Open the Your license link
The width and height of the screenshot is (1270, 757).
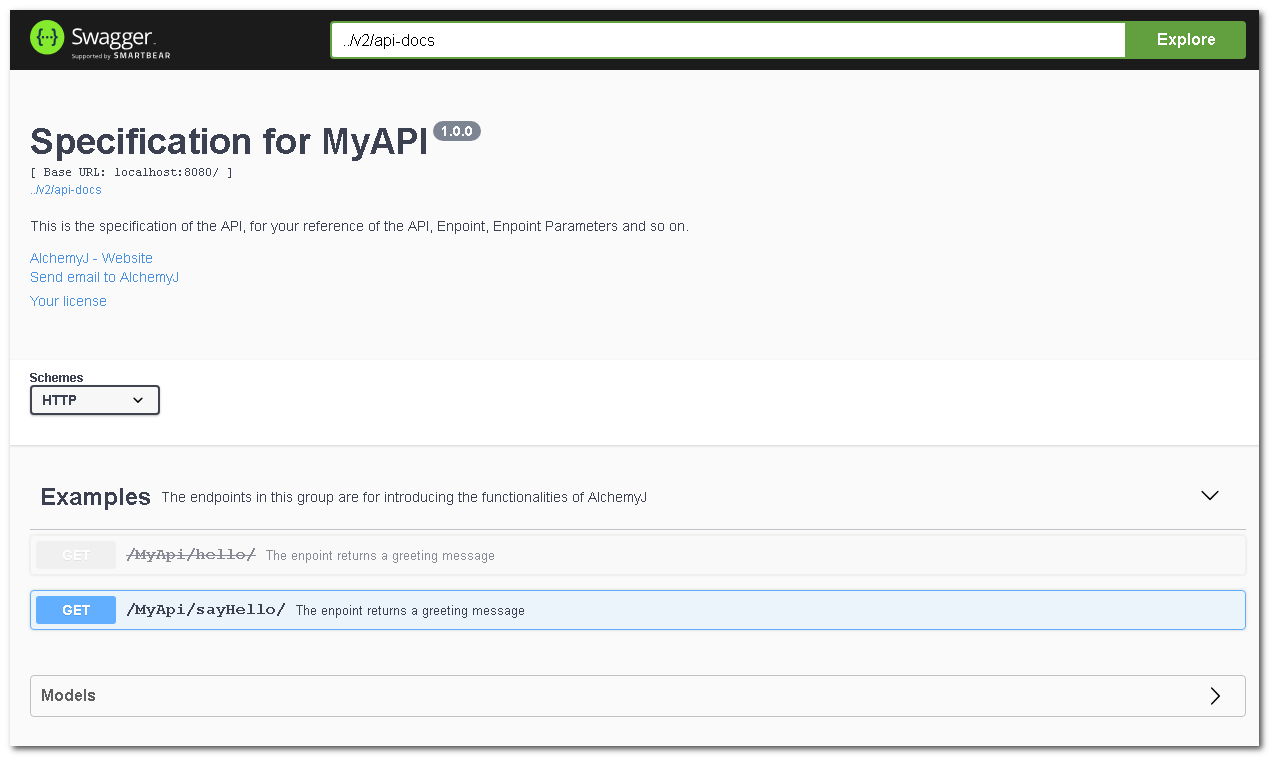68,301
